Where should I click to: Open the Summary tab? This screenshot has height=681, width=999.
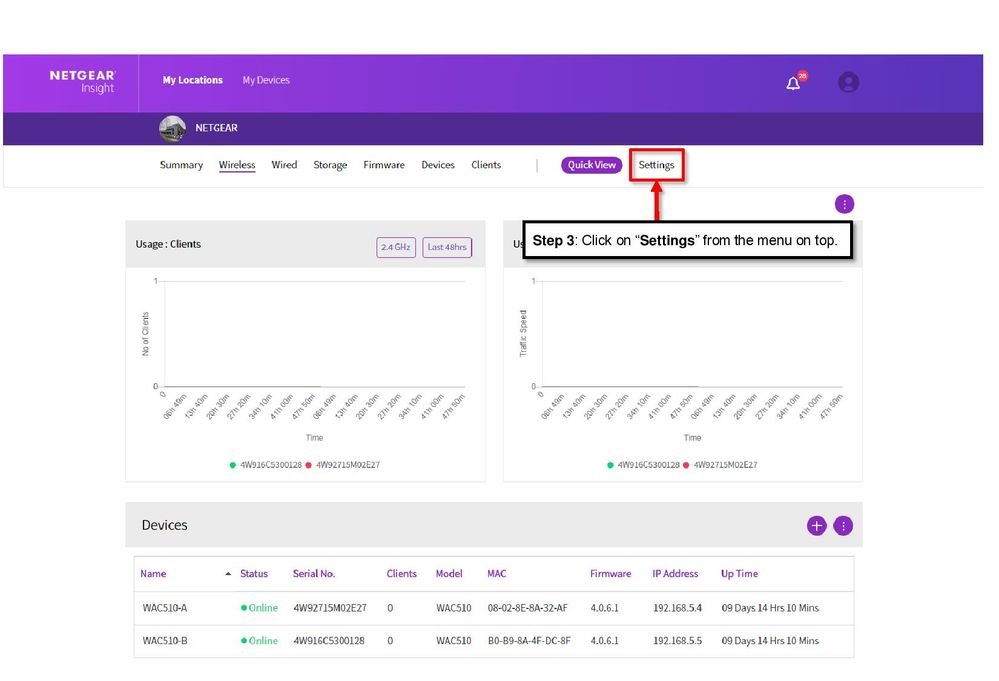[x=181, y=165]
